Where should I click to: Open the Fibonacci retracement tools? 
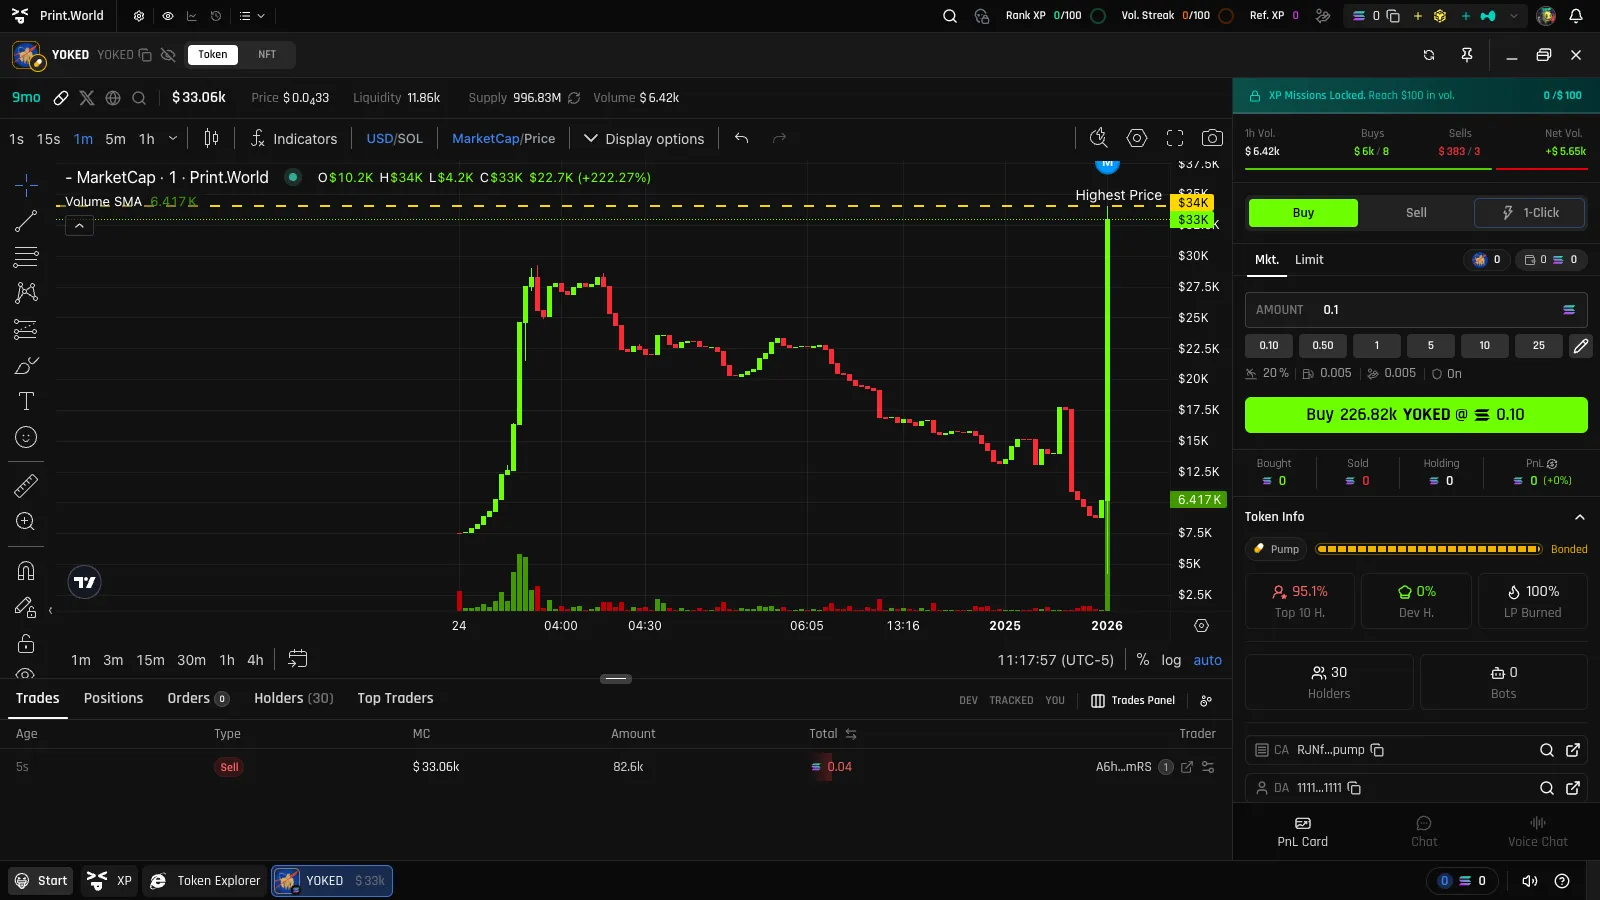click(x=26, y=257)
